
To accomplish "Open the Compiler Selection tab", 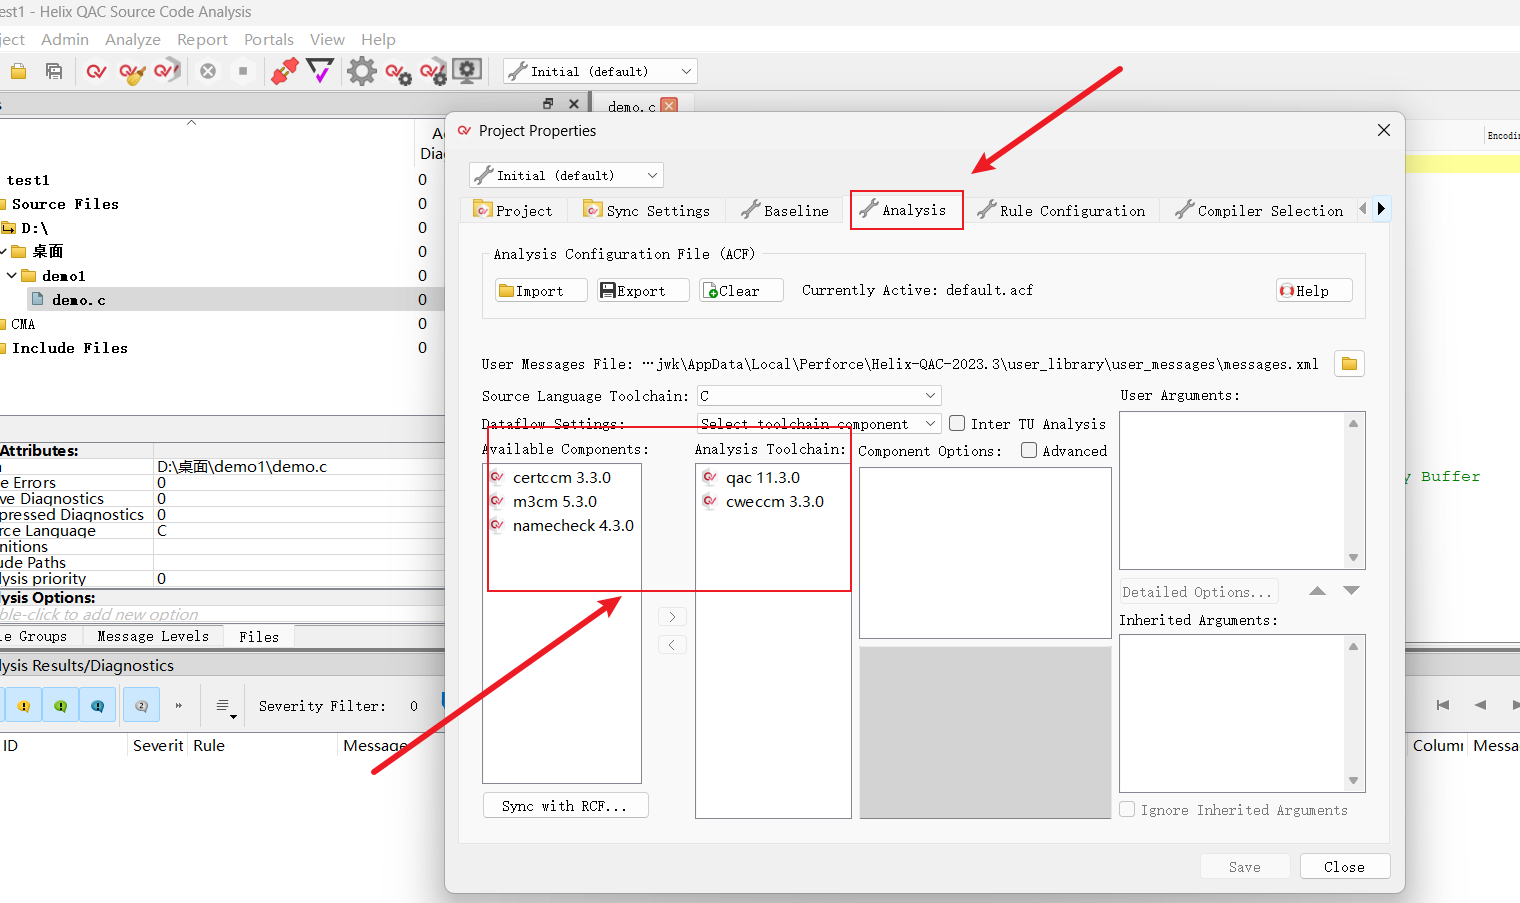I will (x=1260, y=211).
